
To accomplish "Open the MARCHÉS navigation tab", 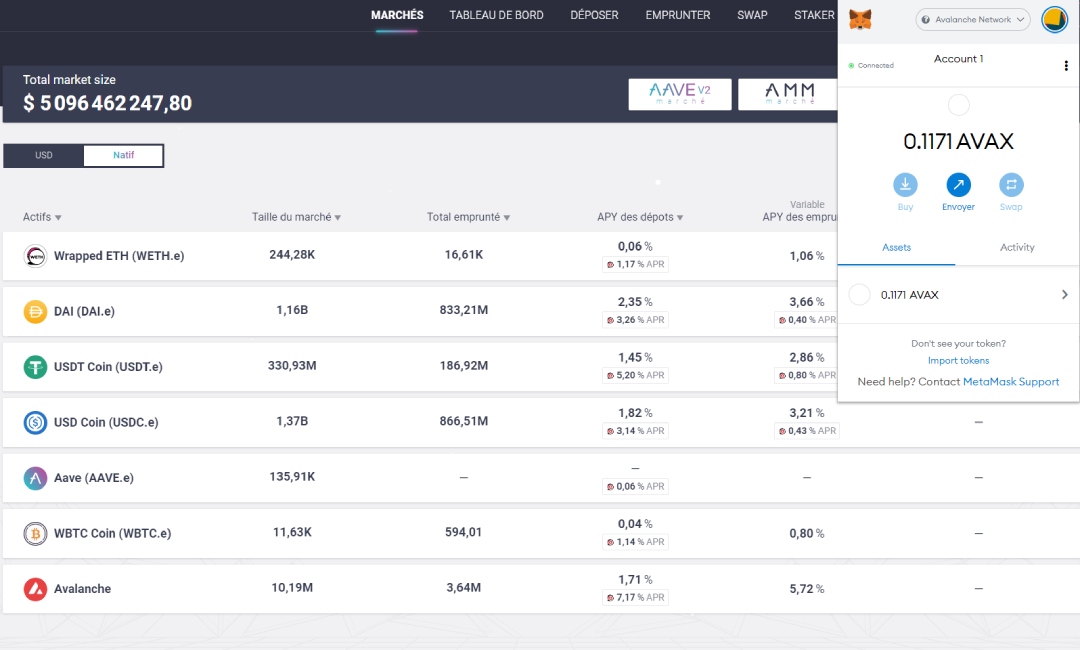I will pos(397,15).
